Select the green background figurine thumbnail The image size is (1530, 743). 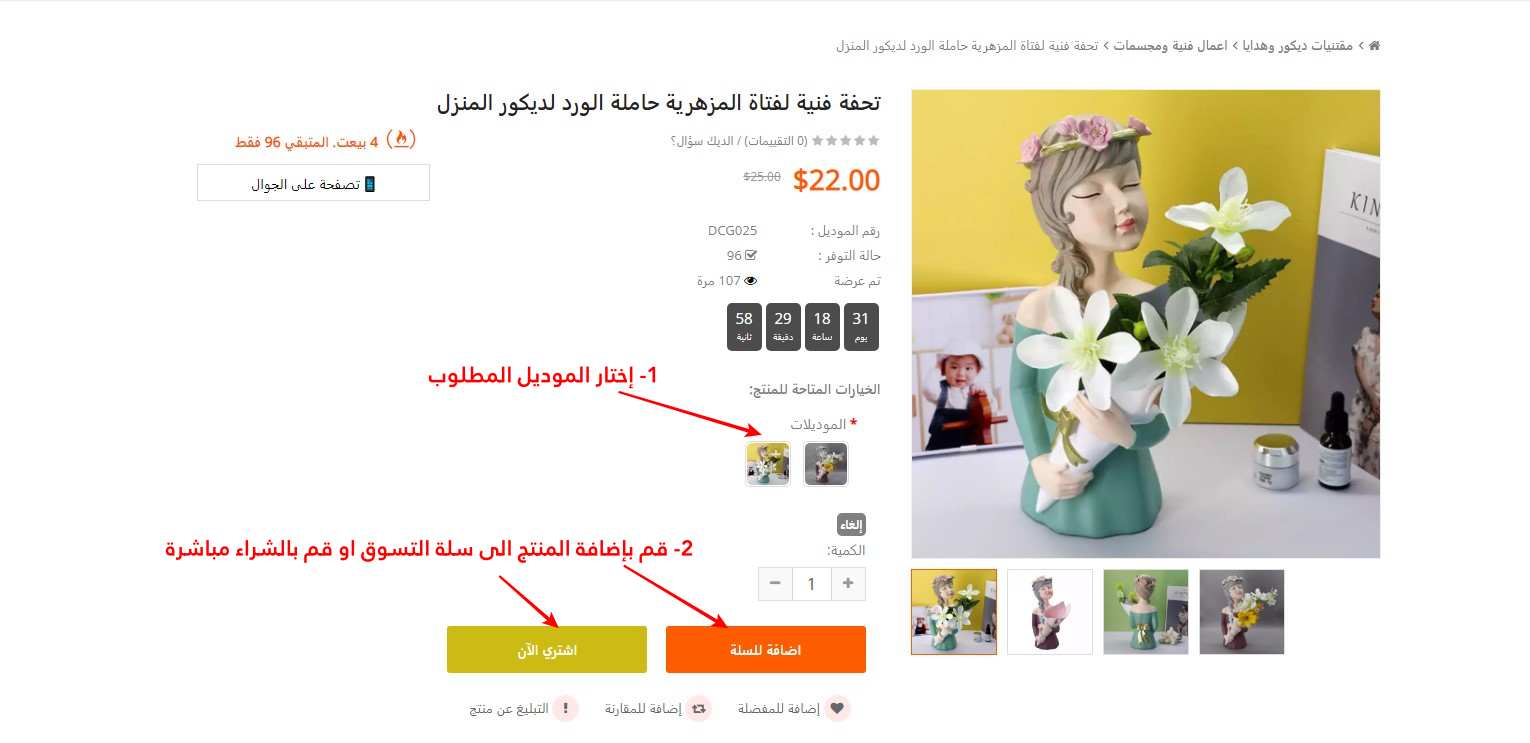1146,612
